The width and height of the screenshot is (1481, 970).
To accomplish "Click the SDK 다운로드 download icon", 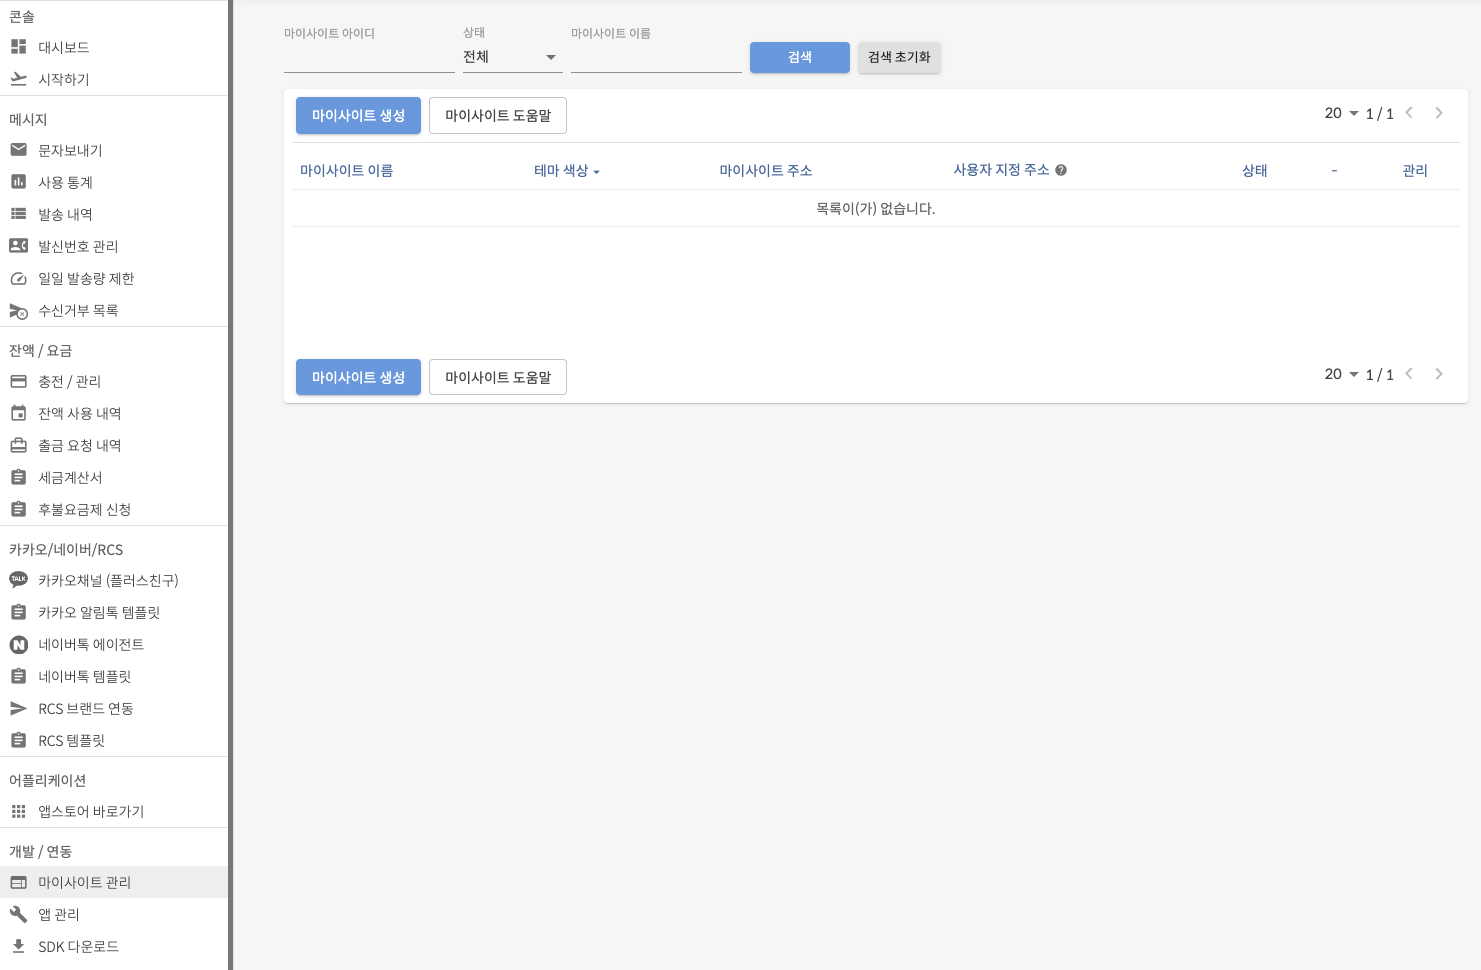I will tap(18, 946).
